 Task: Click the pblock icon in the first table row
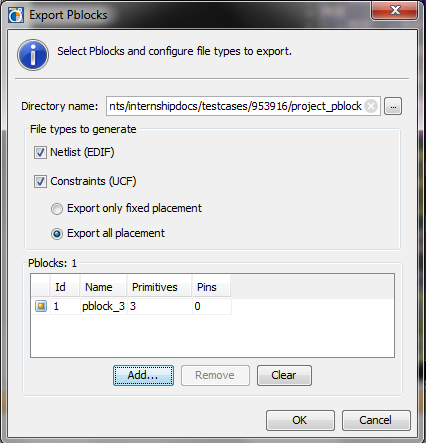tap(41, 306)
